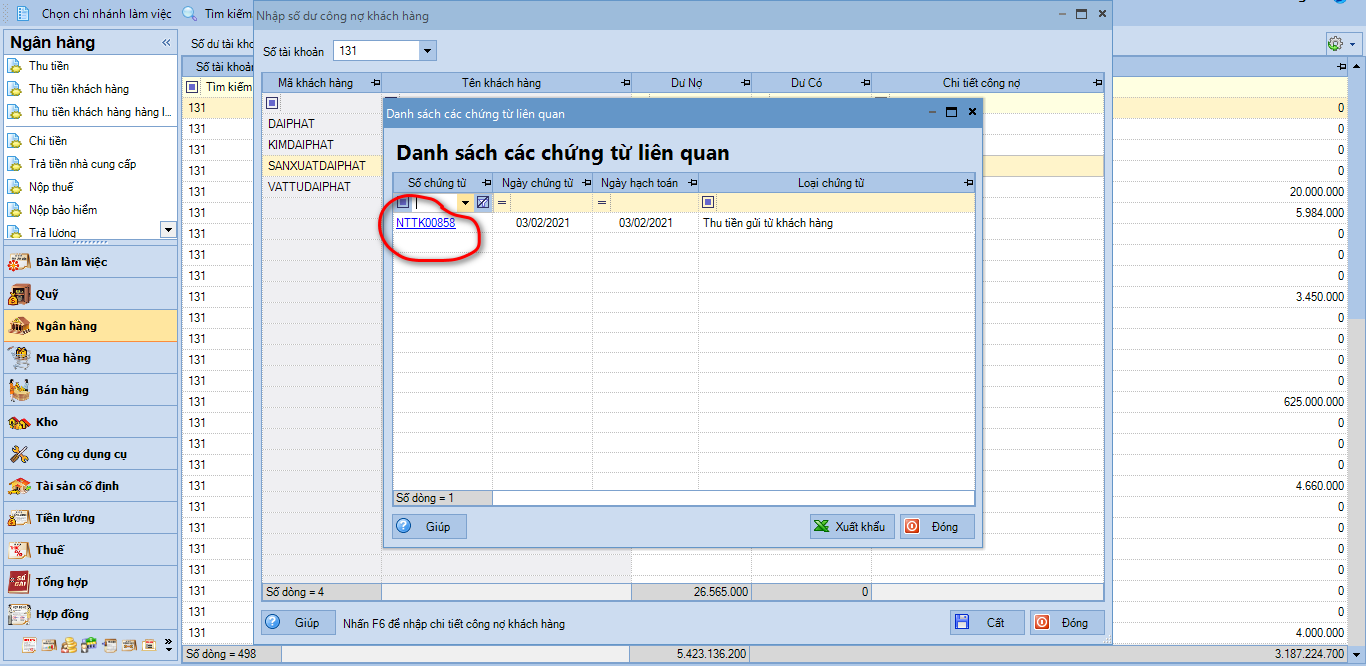Select Bán hàng in navigation pane
Image resolution: width=1366 pixels, height=666 pixels.
pos(62,390)
